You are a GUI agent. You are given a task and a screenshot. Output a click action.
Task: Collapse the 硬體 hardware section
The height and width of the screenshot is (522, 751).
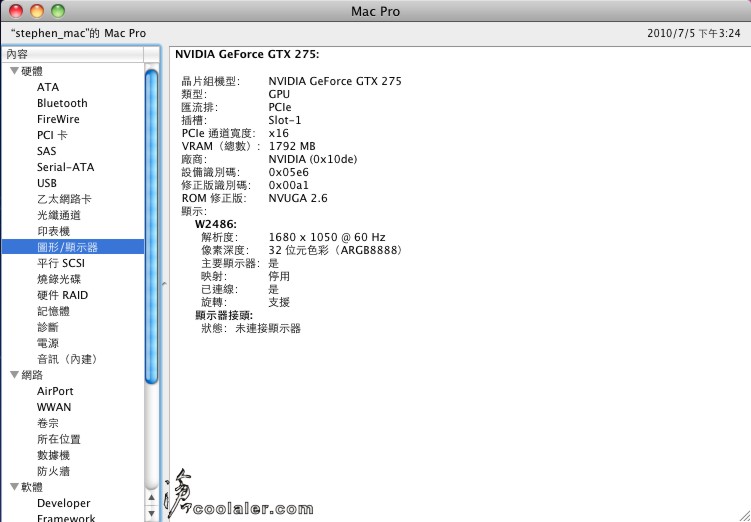(15, 71)
